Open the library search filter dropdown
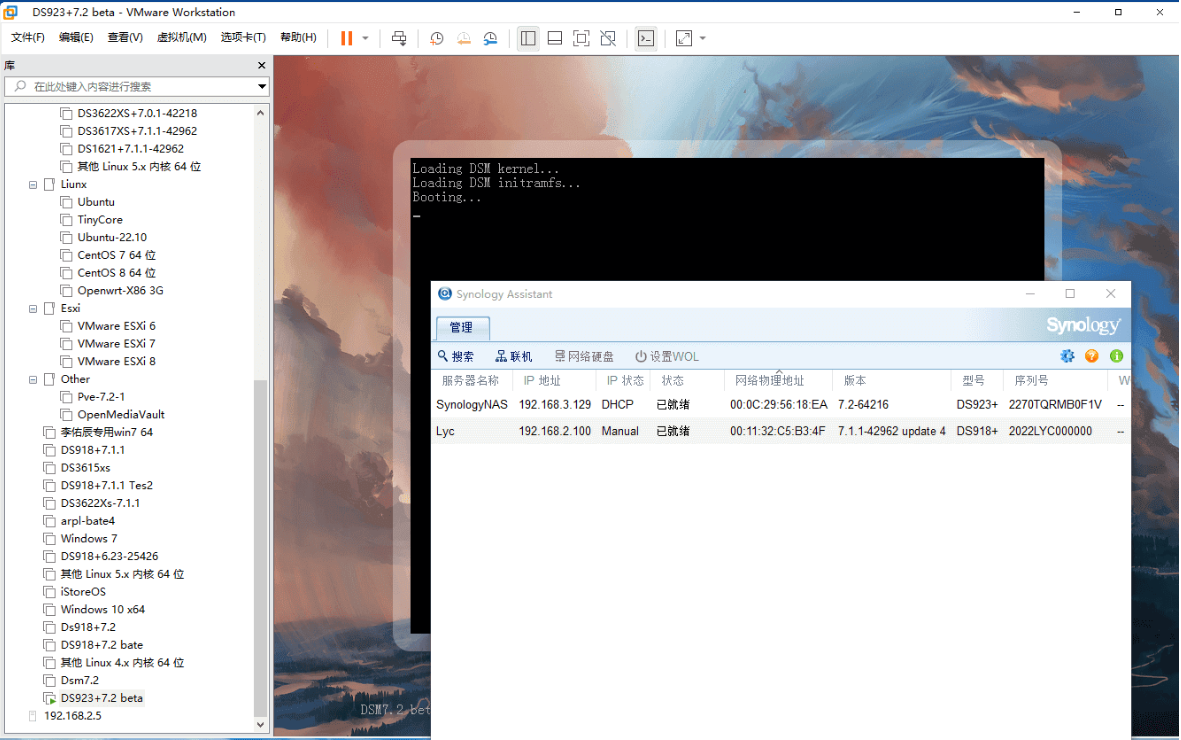 tap(262, 87)
